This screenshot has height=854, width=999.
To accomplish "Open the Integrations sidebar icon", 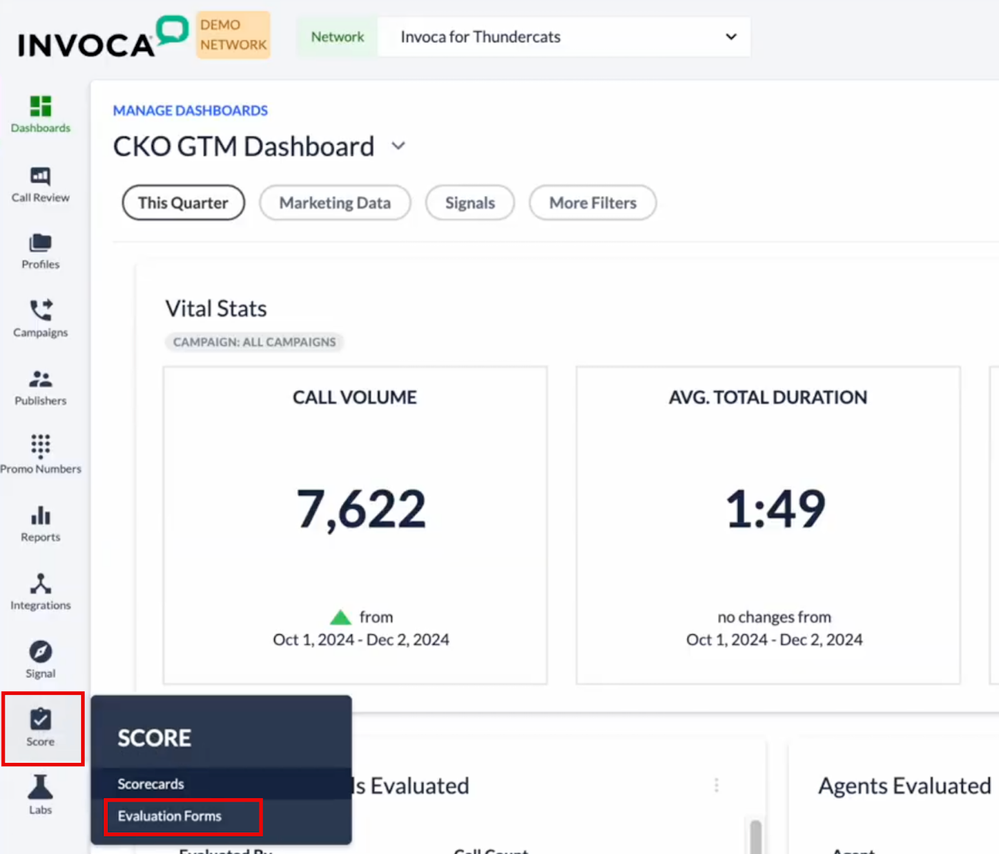I will click(41, 591).
